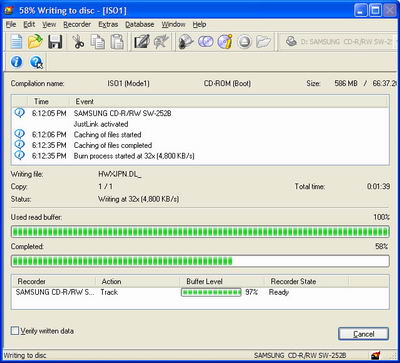Click the status bar burning icon
This screenshot has height=363, width=400.
tap(375, 355)
